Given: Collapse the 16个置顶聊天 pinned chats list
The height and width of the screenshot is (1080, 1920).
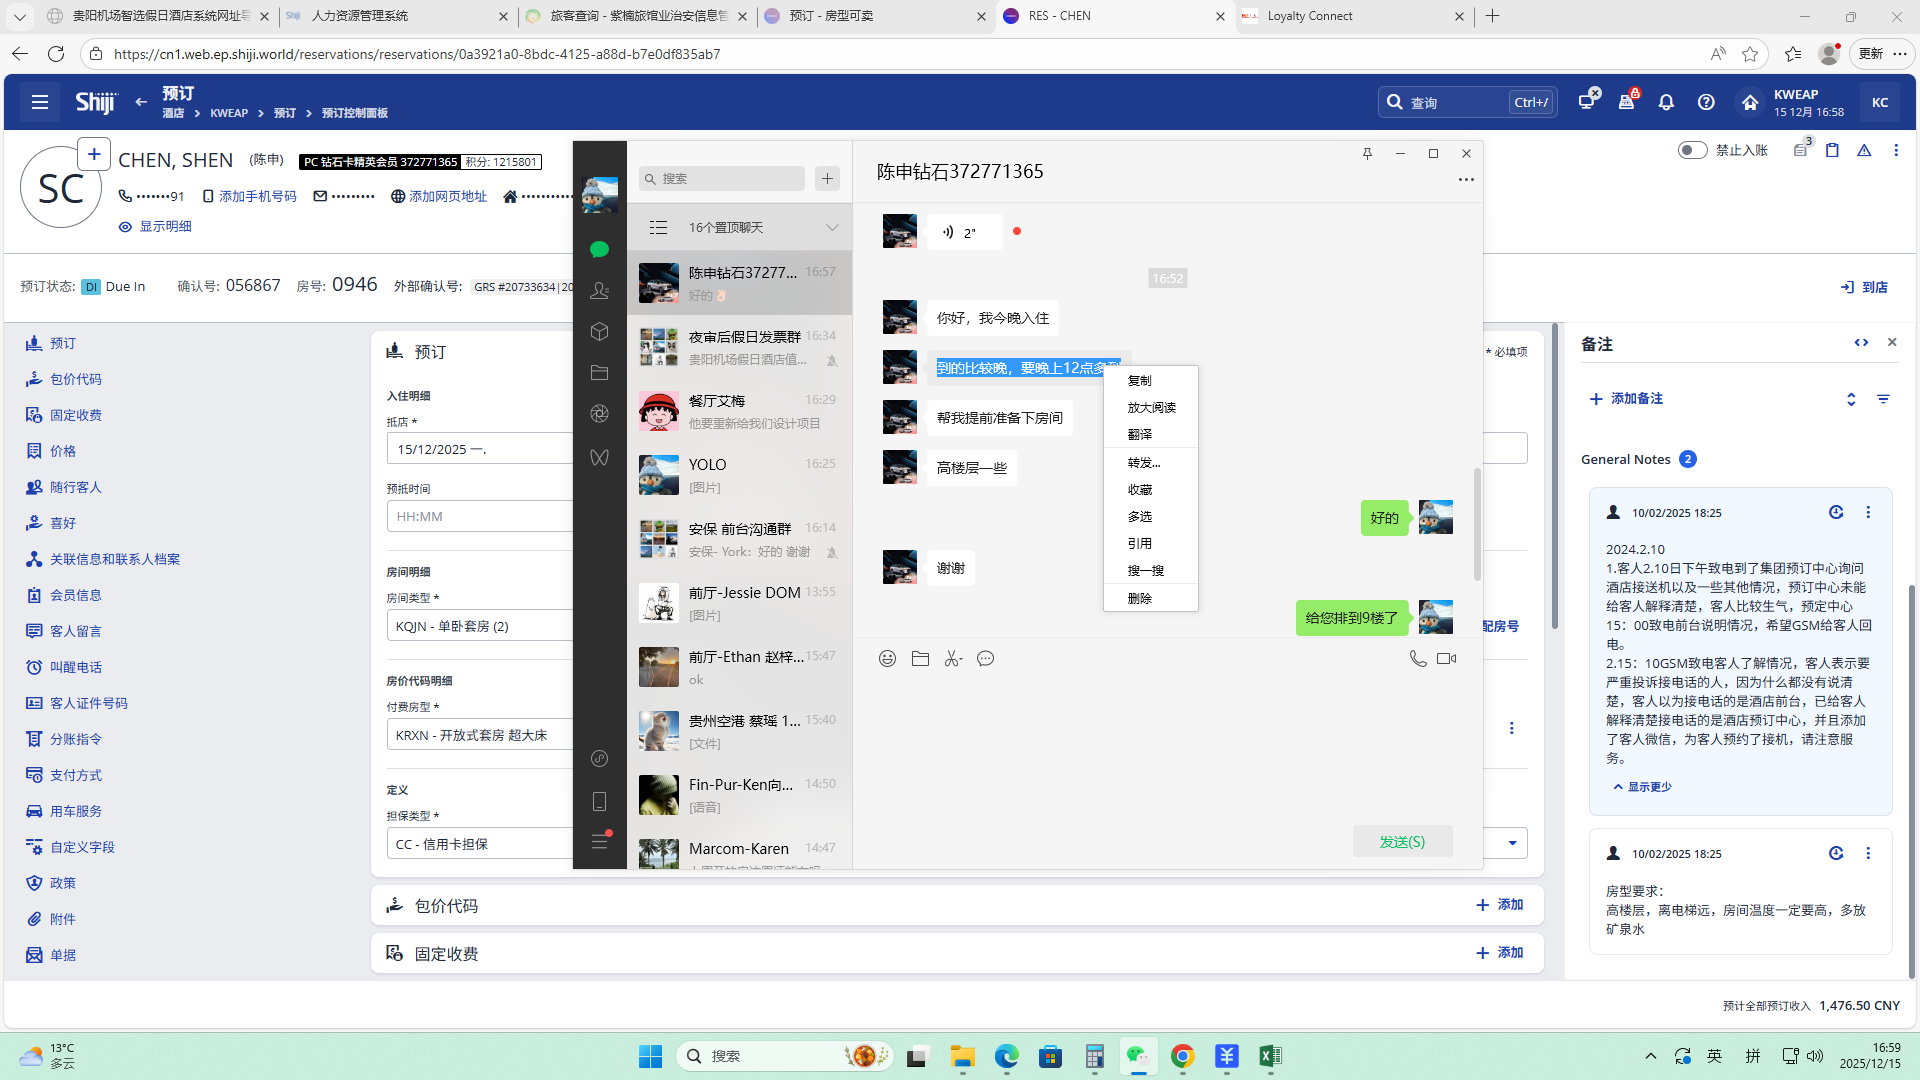Looking at the screenshot, I should [832, 228].
